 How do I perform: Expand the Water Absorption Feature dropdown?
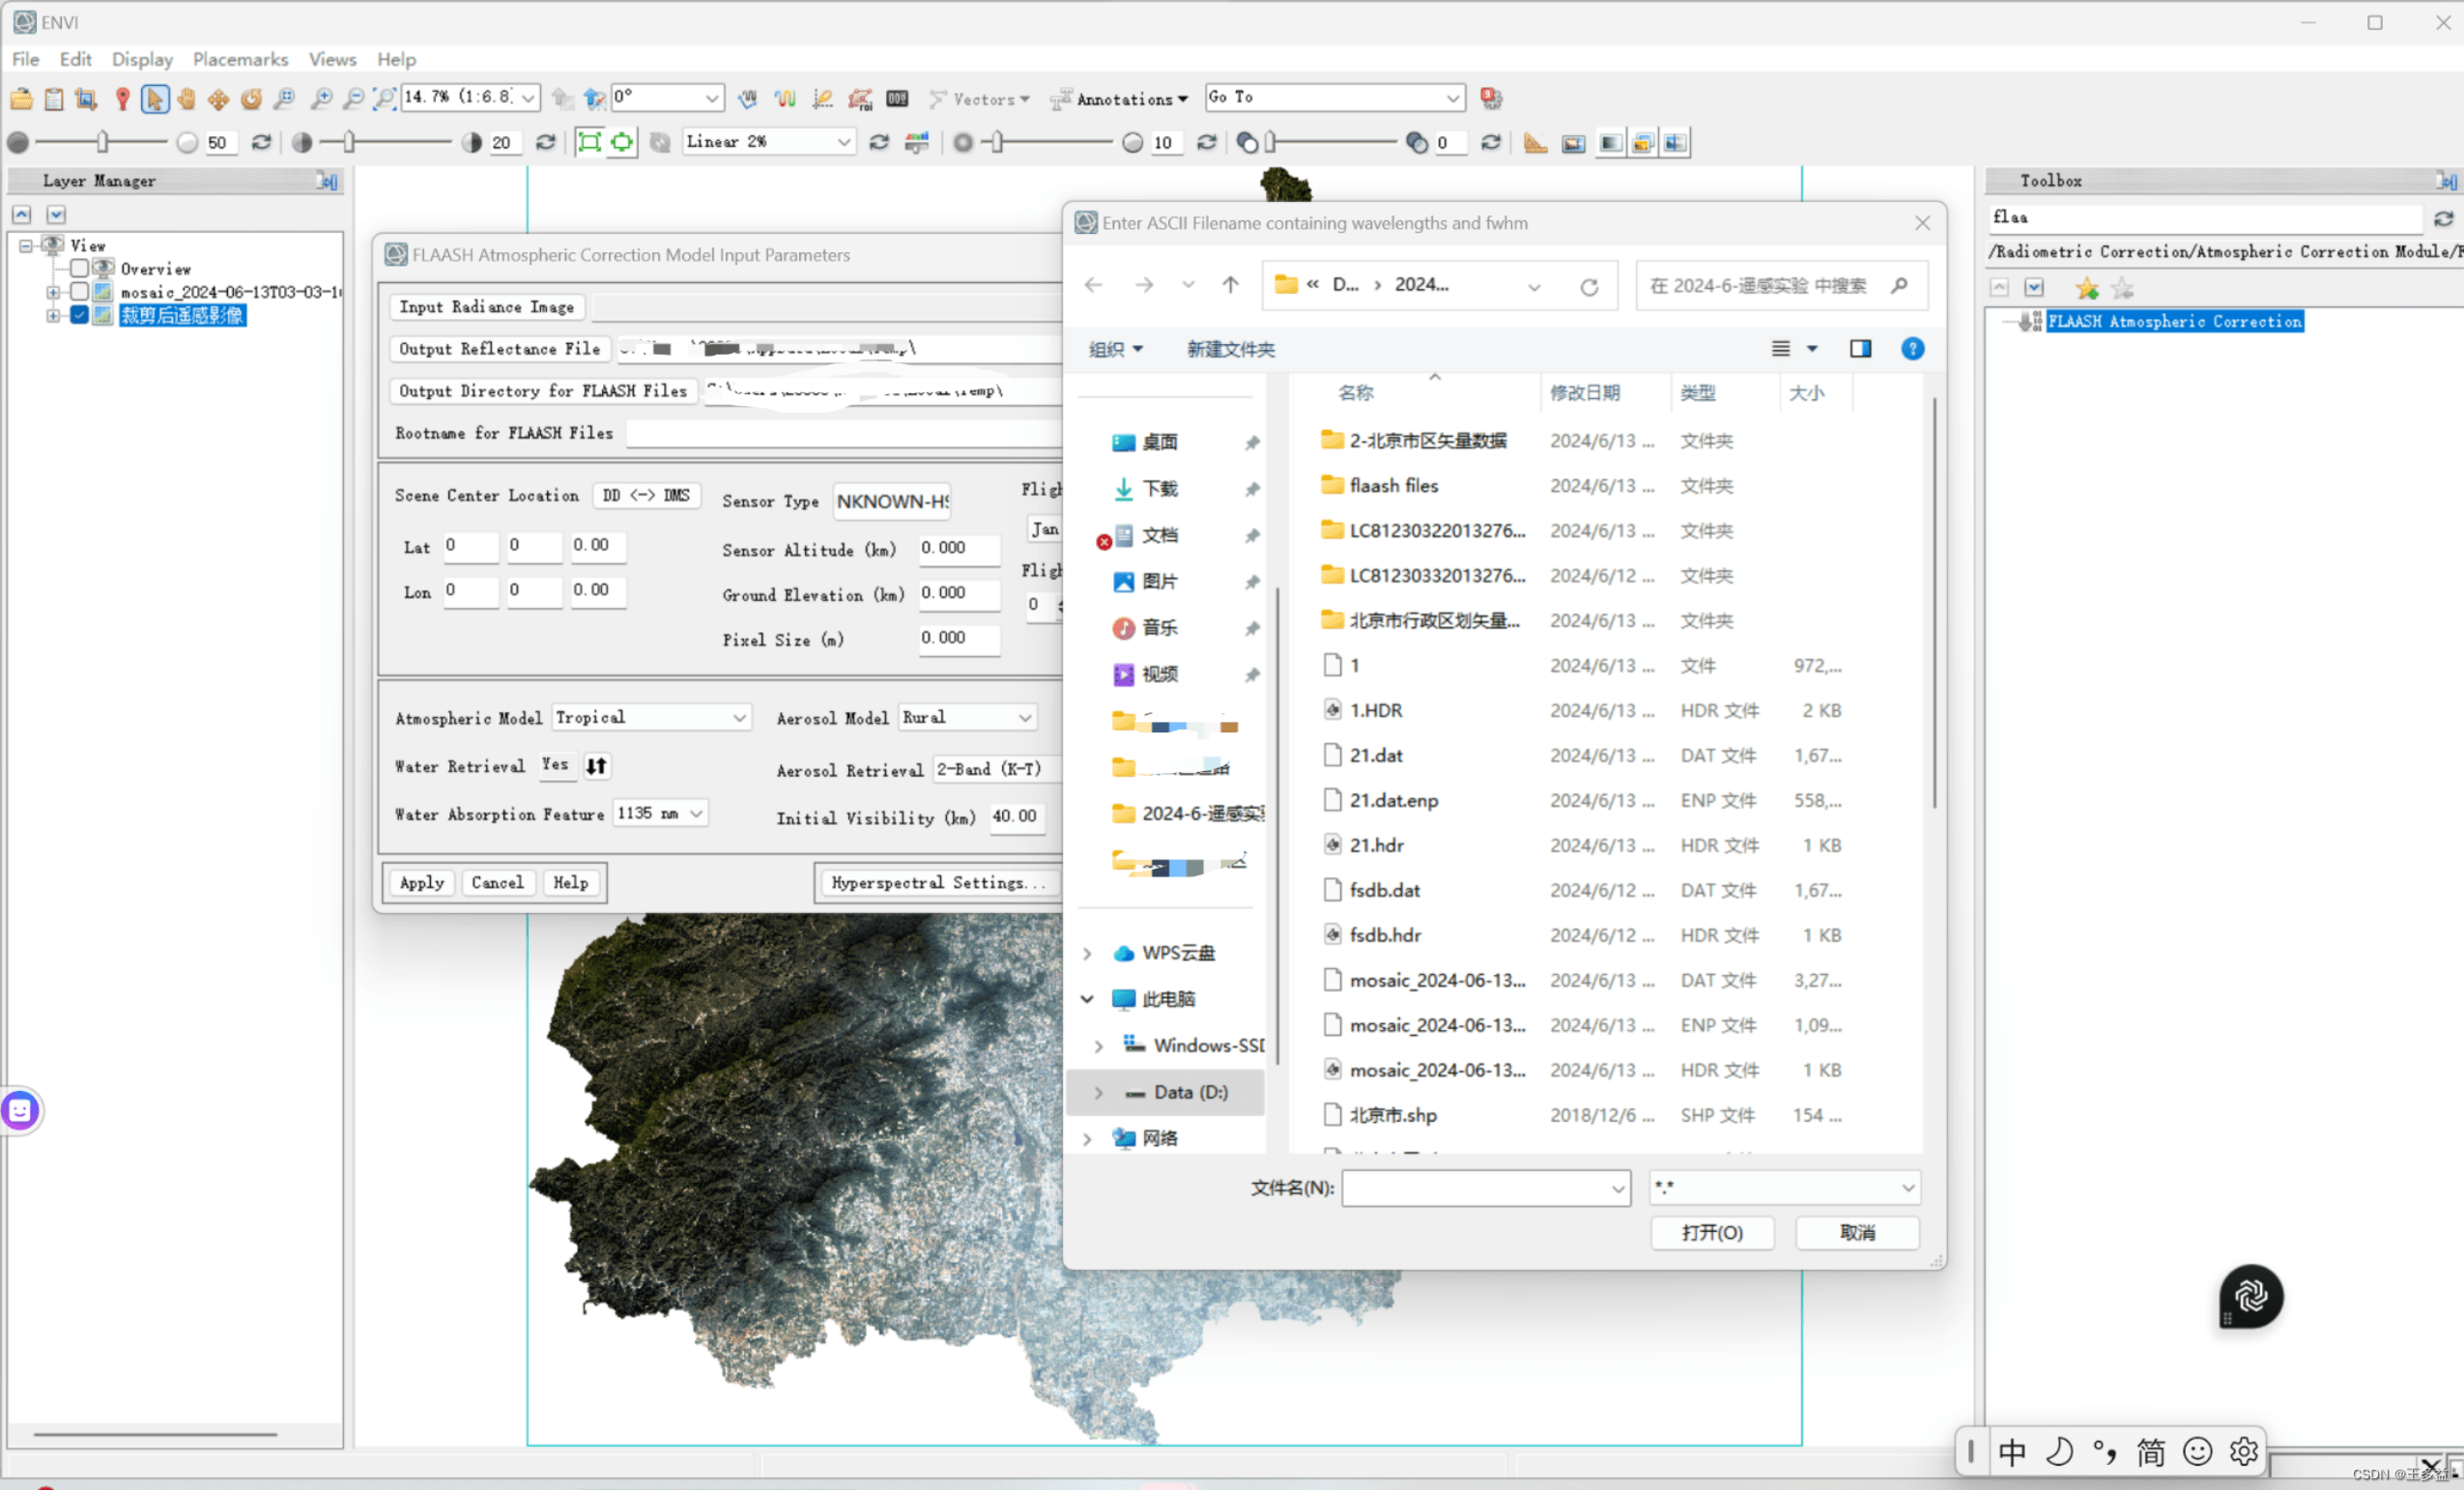696,814
